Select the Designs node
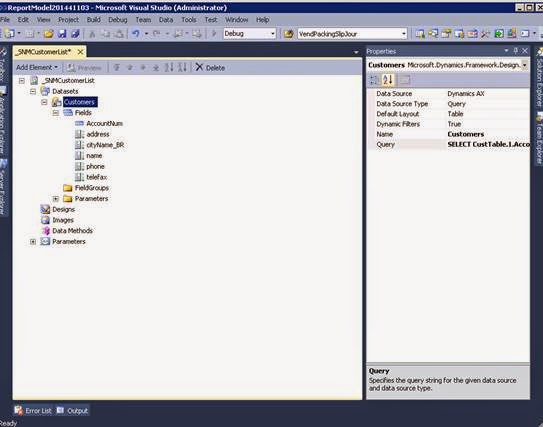The width and height of the screenshot is (543, 427). (x=63, y=210)
